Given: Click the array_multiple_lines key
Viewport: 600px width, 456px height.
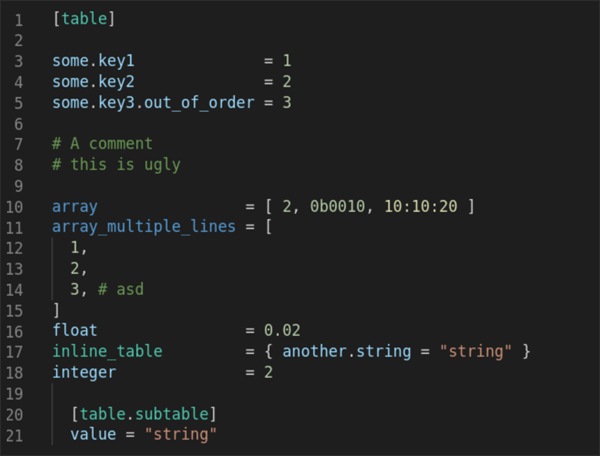Looking at the screenshot, I should tap(143, 227).
